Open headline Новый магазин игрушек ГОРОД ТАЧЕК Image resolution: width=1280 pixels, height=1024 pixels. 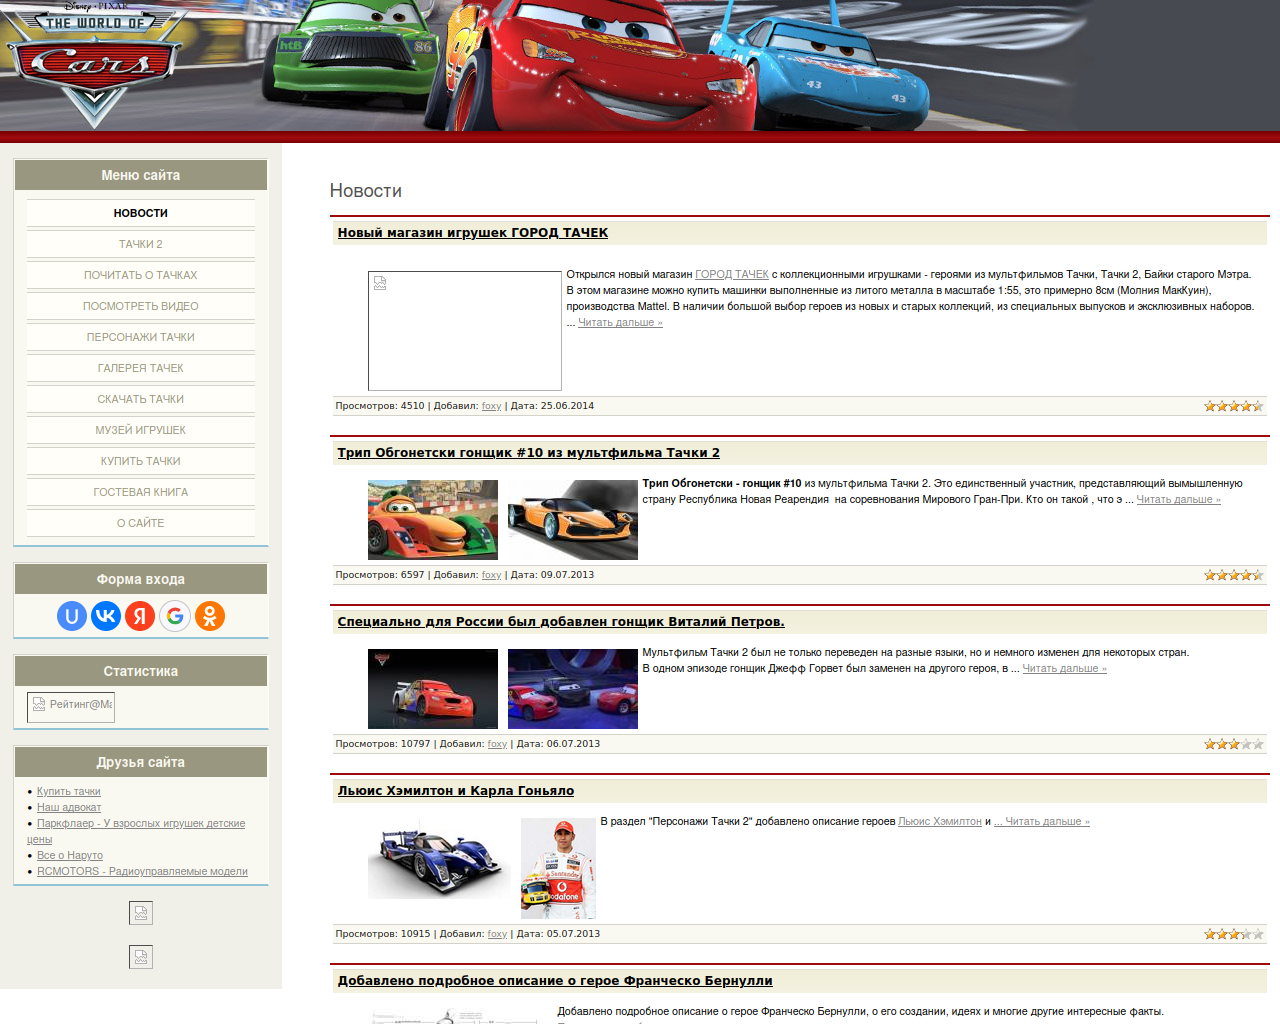click(x=473, y=233)
